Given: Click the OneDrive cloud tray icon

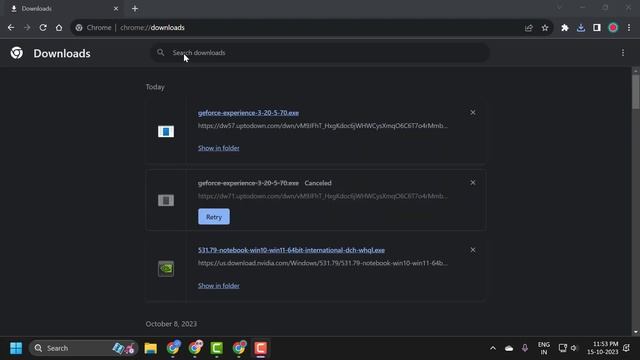Looking at the screenshot, I should 509,348.
